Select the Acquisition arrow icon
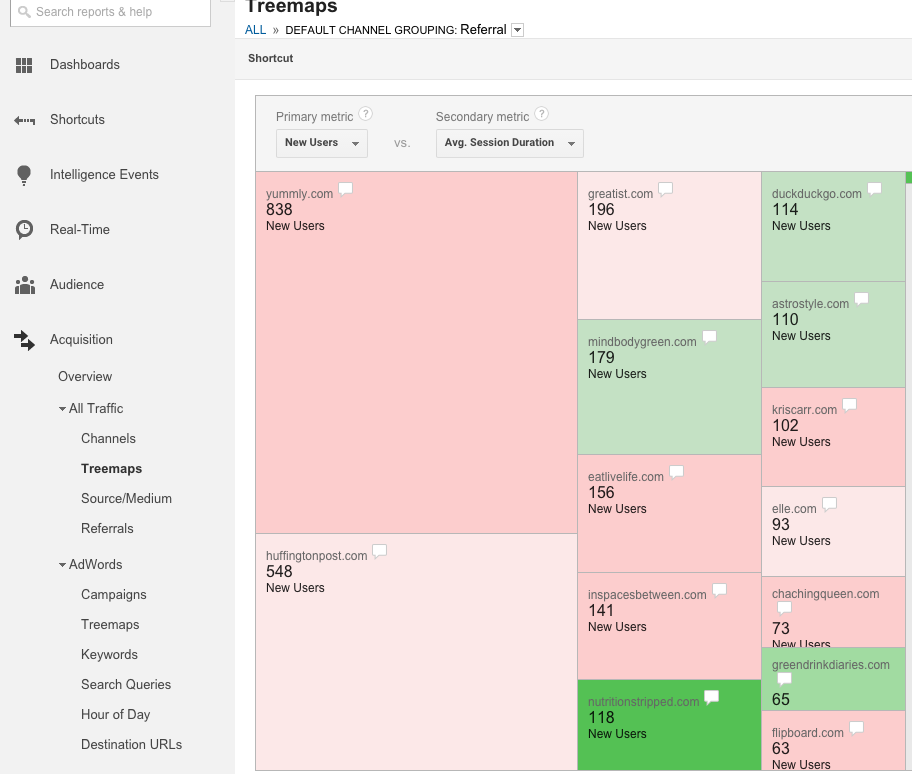This screenshot has height=774, width=912. pos(24,339)
